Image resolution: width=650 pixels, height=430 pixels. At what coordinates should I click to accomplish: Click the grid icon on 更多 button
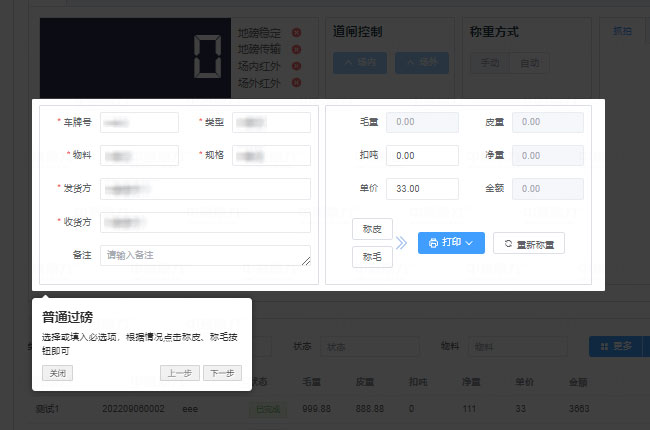tap(603, 346)
